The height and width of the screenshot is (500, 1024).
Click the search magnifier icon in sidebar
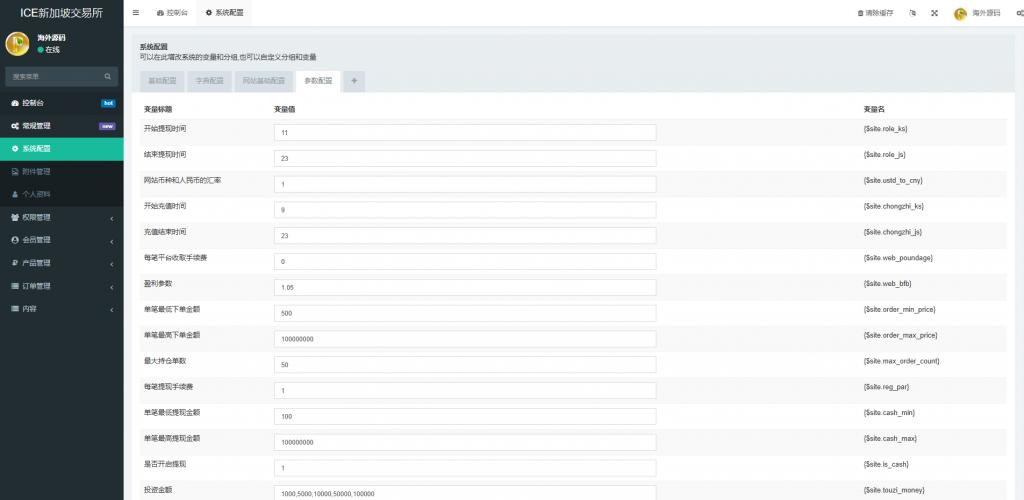[108, 76]
